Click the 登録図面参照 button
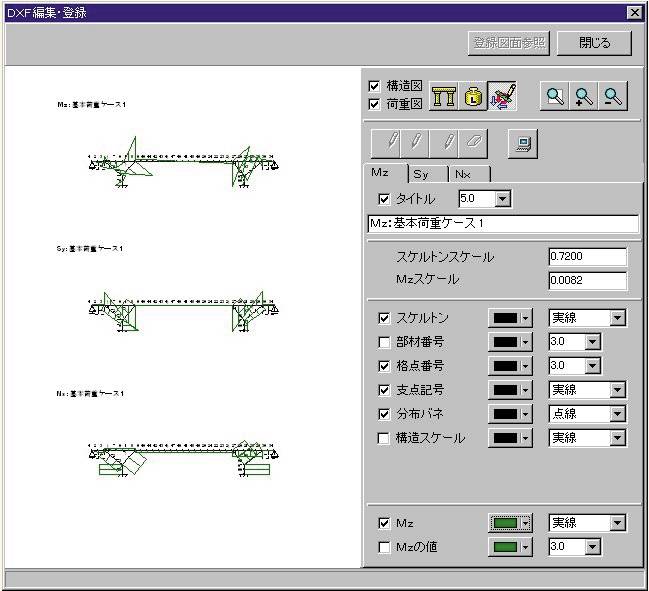The image size is (649, 591). click(x=509, y=43)
